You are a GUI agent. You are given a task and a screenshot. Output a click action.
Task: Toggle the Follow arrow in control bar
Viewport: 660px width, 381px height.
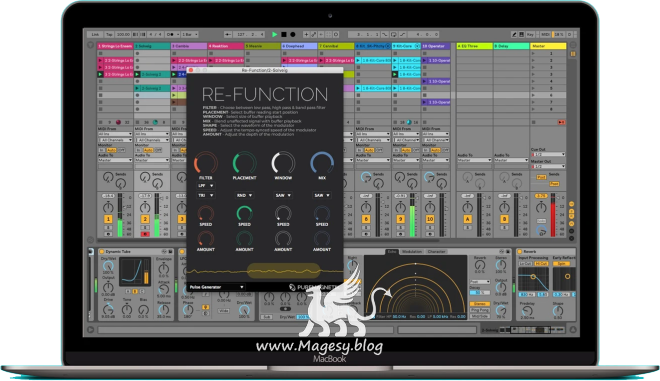228,35
